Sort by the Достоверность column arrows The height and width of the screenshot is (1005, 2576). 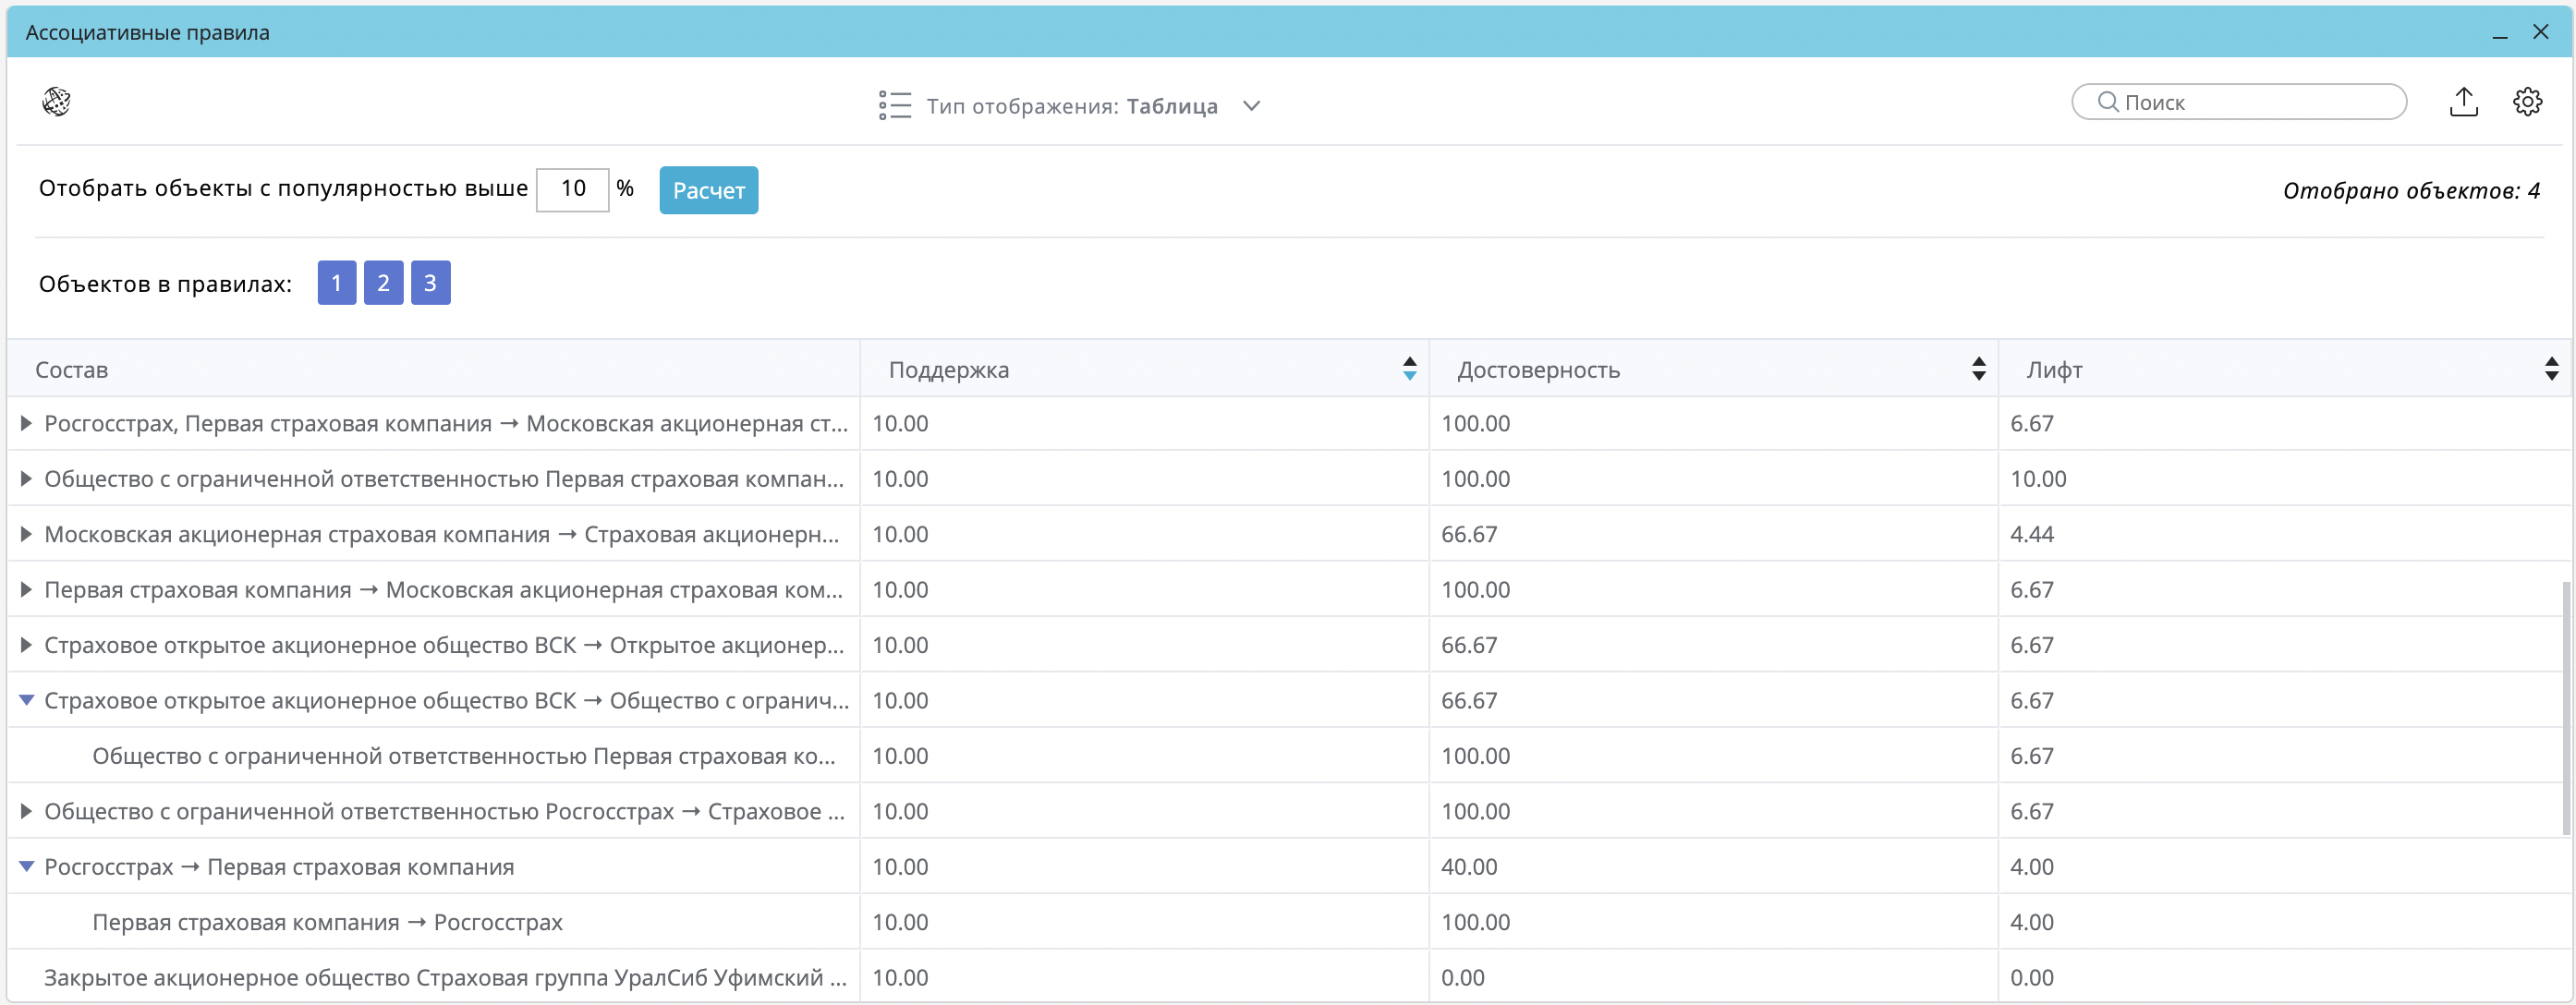[x=1978, y=369]
